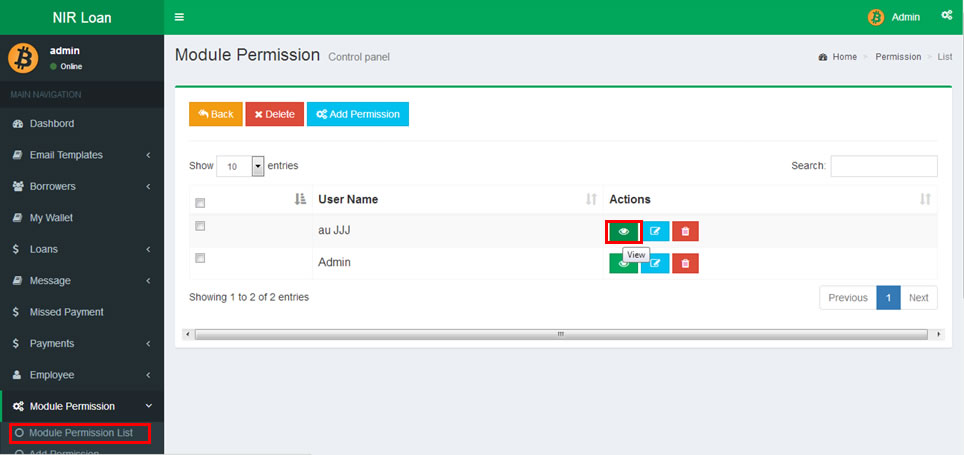Click the Add Permission button
Viewport: 964px width, 455px height.
click(x=358, y=114)
